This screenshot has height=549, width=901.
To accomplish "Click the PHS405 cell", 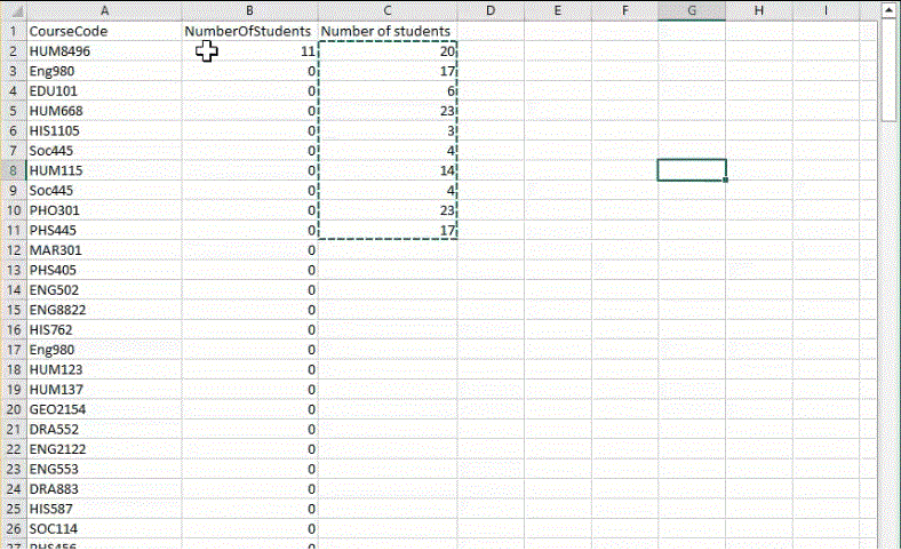I will tap(104, 270).
